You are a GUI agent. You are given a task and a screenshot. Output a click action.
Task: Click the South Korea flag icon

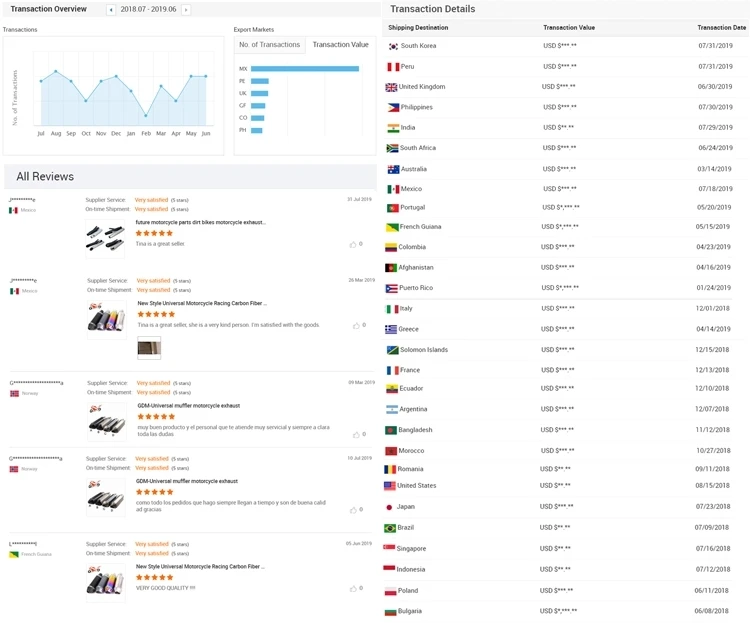pos(392,46)
